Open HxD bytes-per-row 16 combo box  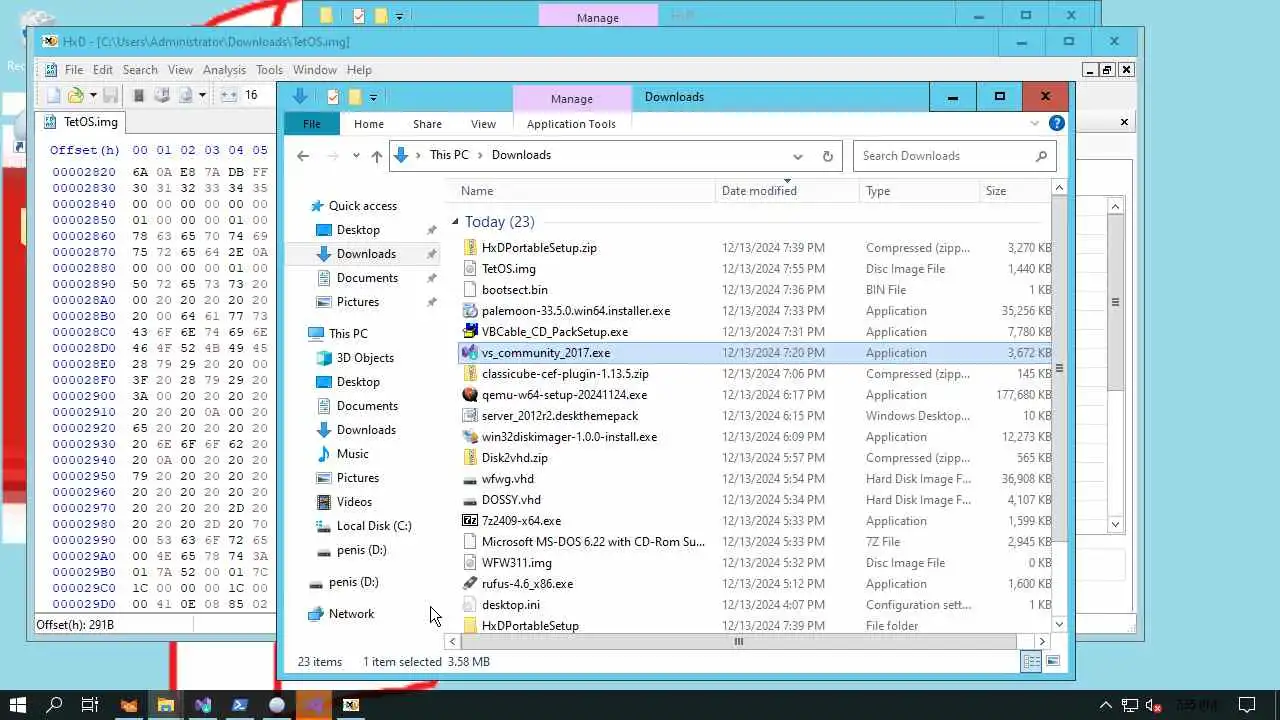point(254,95)
